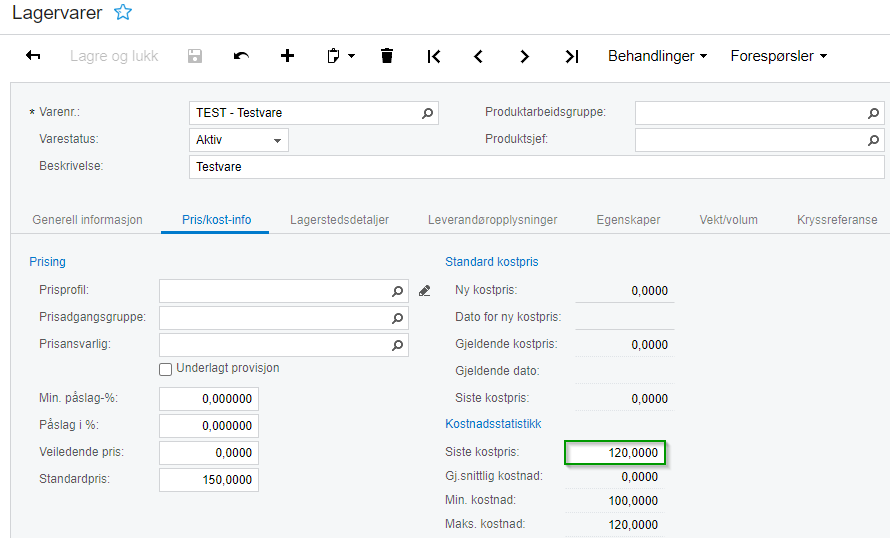Screen dimensions: 890x538
Task: Open the Lagerstedsdetaljer tab
Action: click(x=339, y=220)
